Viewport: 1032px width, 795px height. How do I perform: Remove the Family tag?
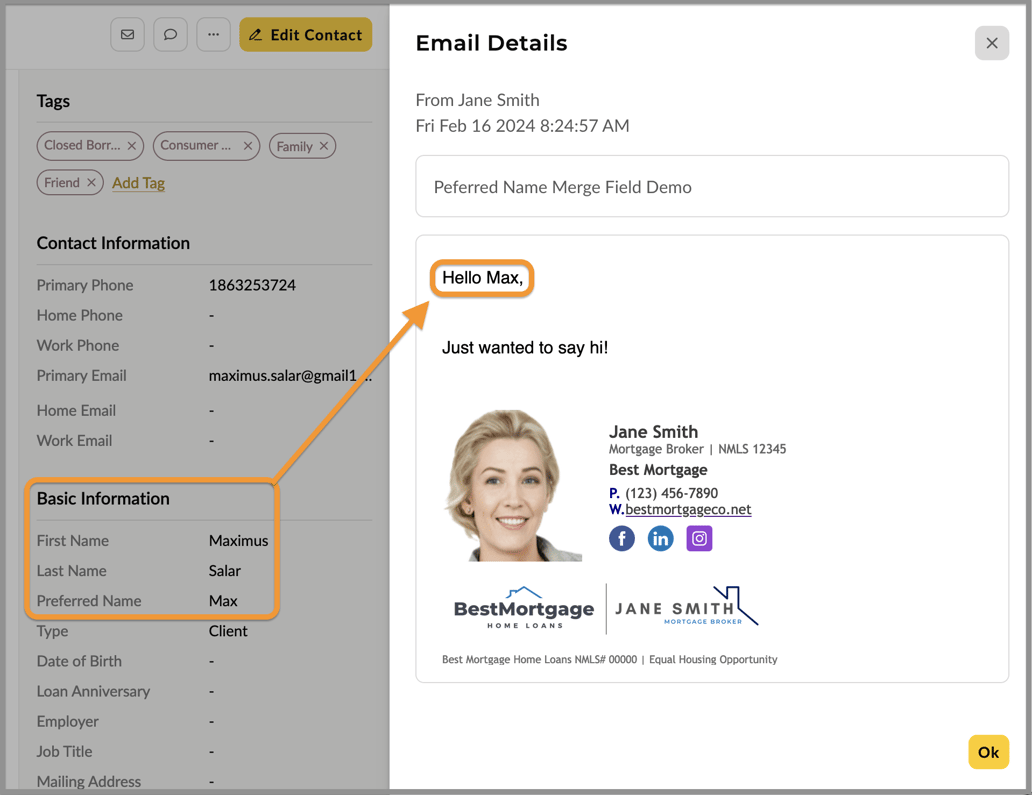[324, 147]
